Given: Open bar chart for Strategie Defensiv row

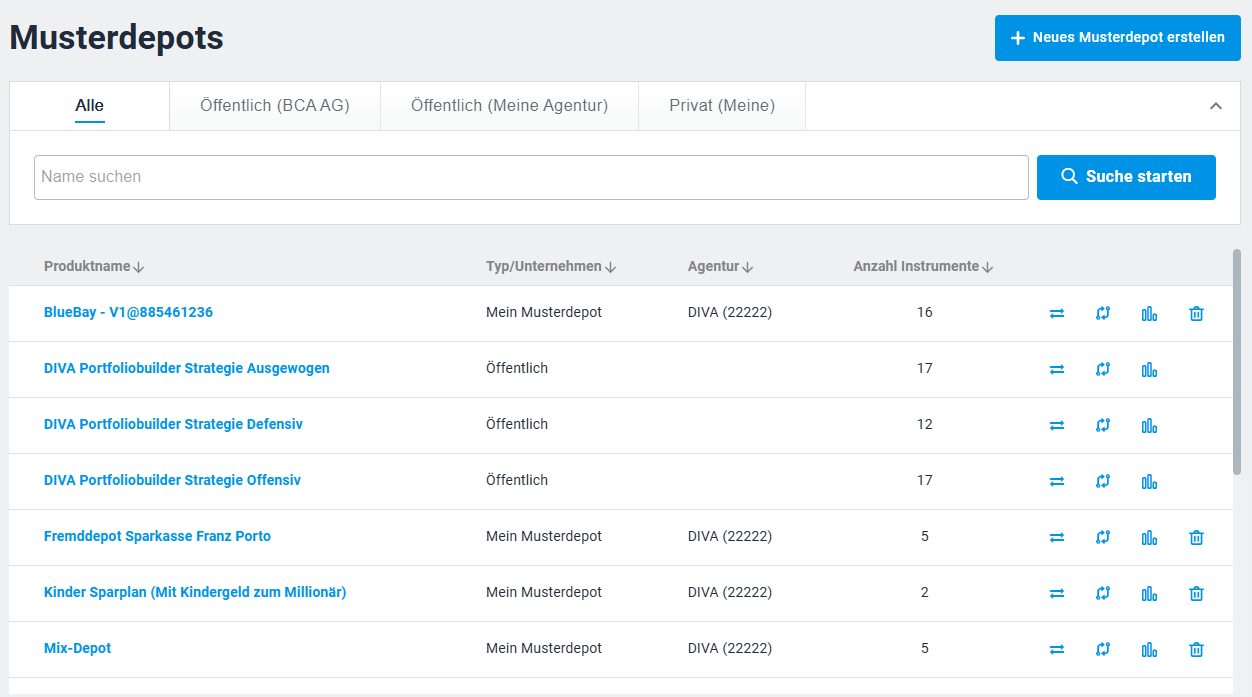Looking at the screenshot, I should click(x=1149, y=425).
